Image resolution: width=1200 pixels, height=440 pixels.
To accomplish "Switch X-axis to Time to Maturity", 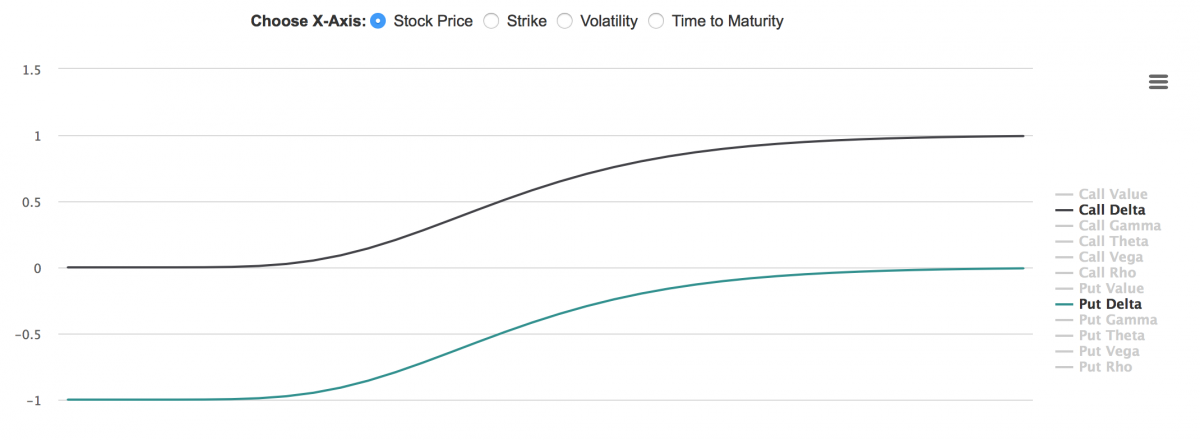I will click(656, 21).
